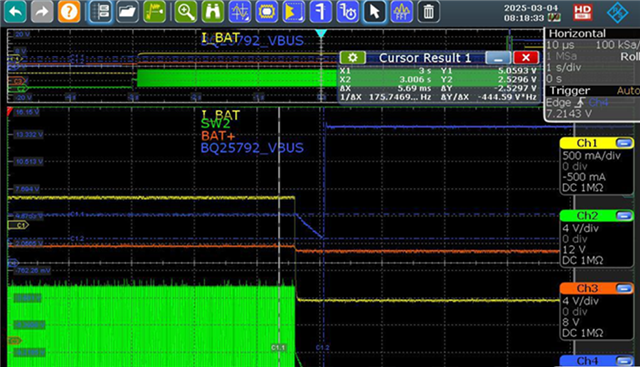
Task: Click the Ch1 500 mA/div scale value
Action: [591, 156]
